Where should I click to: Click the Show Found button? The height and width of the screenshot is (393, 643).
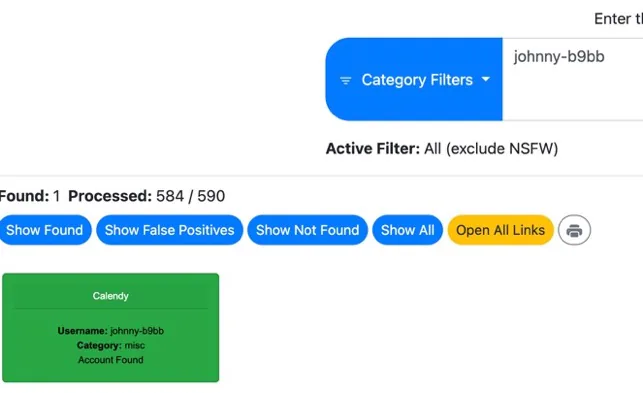(x=44, y=230)
